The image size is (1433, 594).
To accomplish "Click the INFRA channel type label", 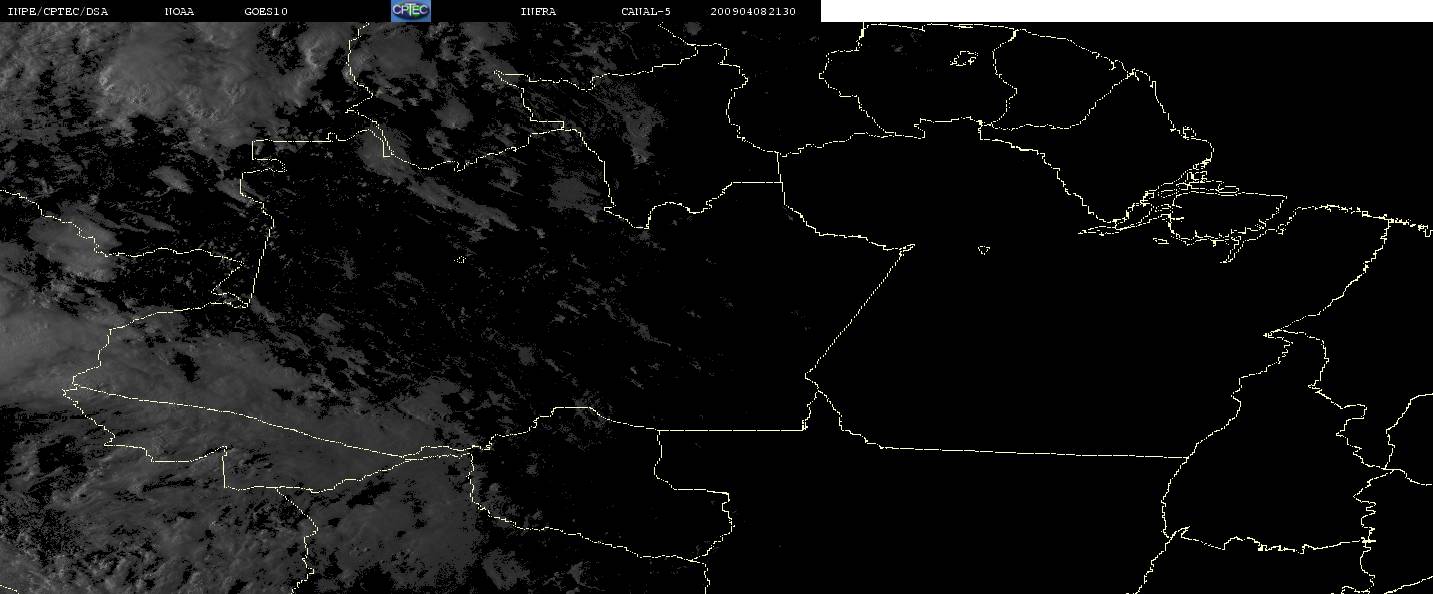I will coord(538,11).
